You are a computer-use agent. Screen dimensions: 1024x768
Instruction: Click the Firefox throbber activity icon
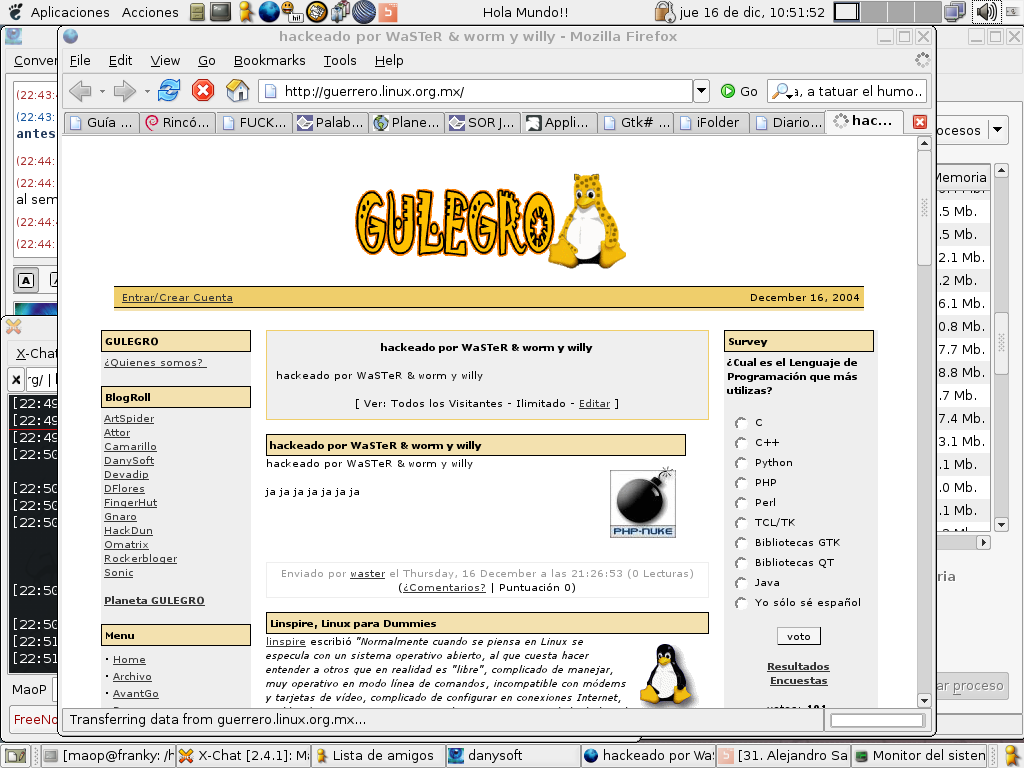[921, 60]
